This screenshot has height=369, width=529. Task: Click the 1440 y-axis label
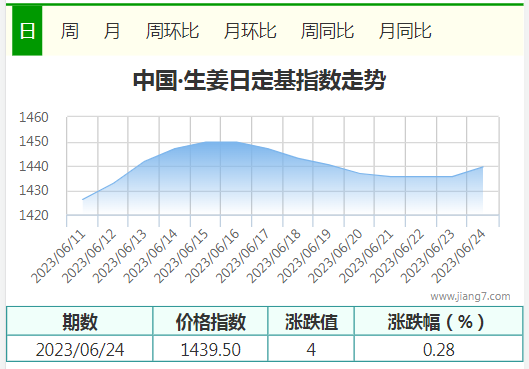pyautogui.click(x=34, y=166)
